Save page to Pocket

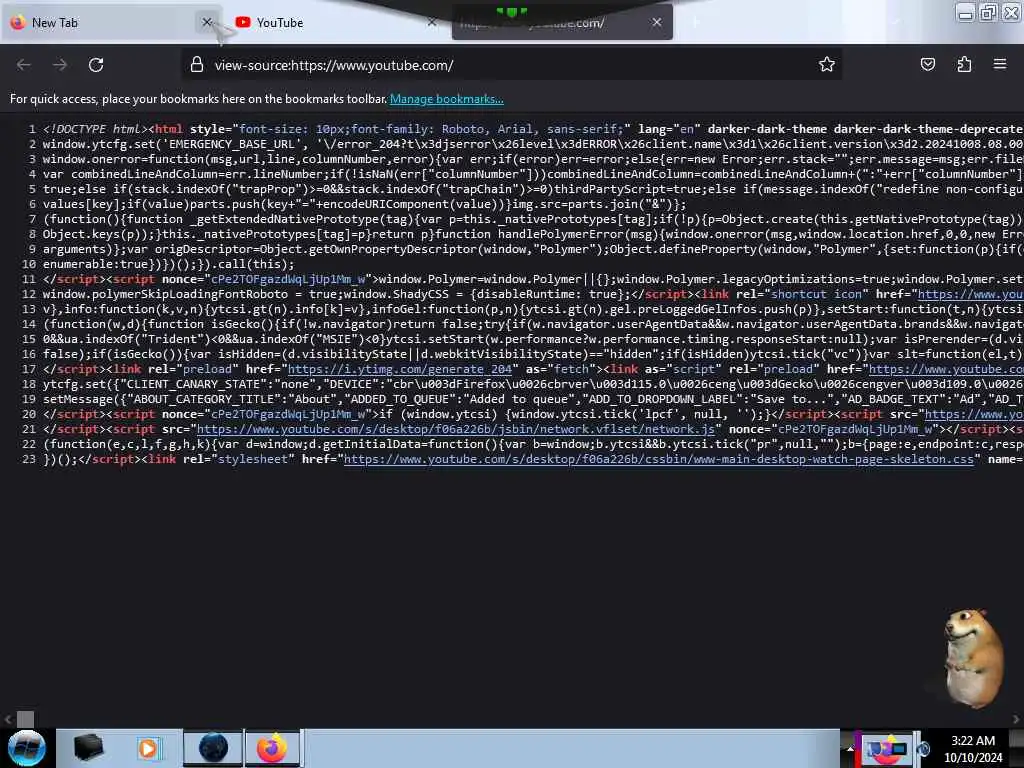[x=927, y=65]
